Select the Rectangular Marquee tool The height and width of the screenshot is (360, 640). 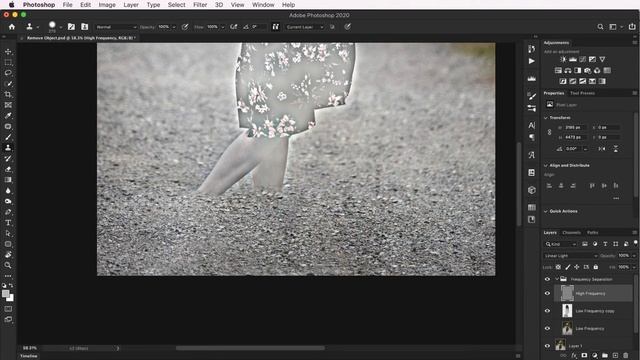[x=8, y=62]
